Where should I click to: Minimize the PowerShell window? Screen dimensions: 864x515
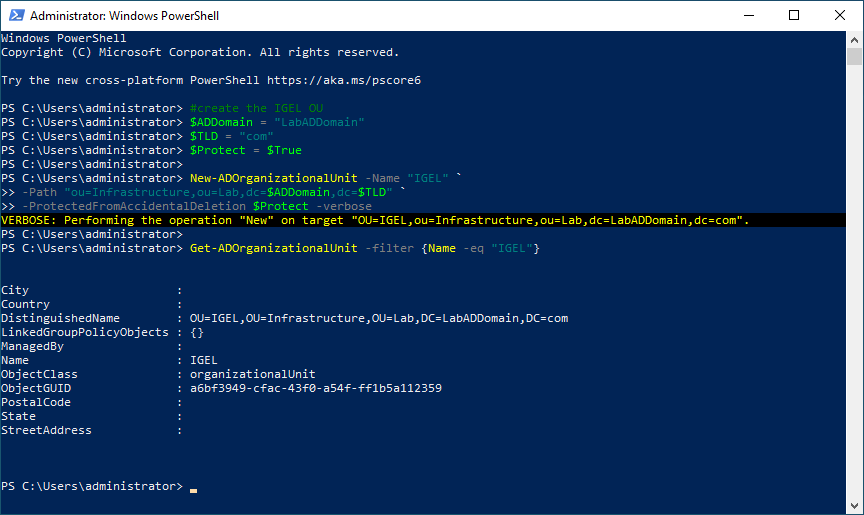748,16
